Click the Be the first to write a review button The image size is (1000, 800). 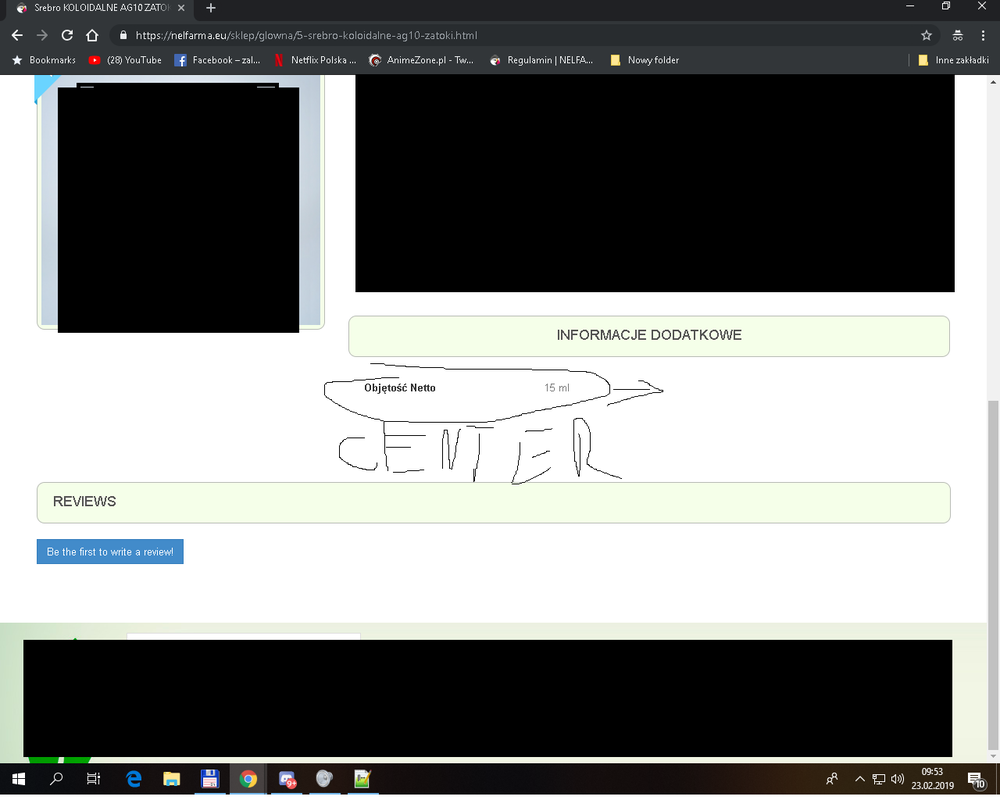110,551
